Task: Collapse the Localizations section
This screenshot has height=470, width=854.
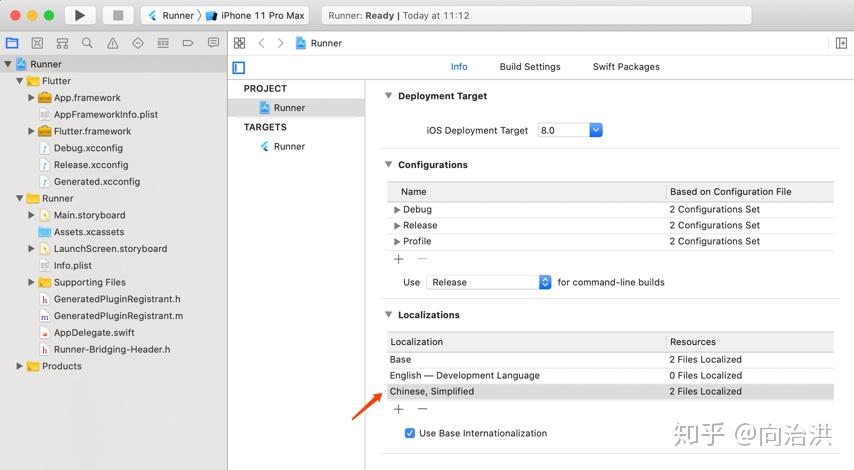Action: point(388,314)
